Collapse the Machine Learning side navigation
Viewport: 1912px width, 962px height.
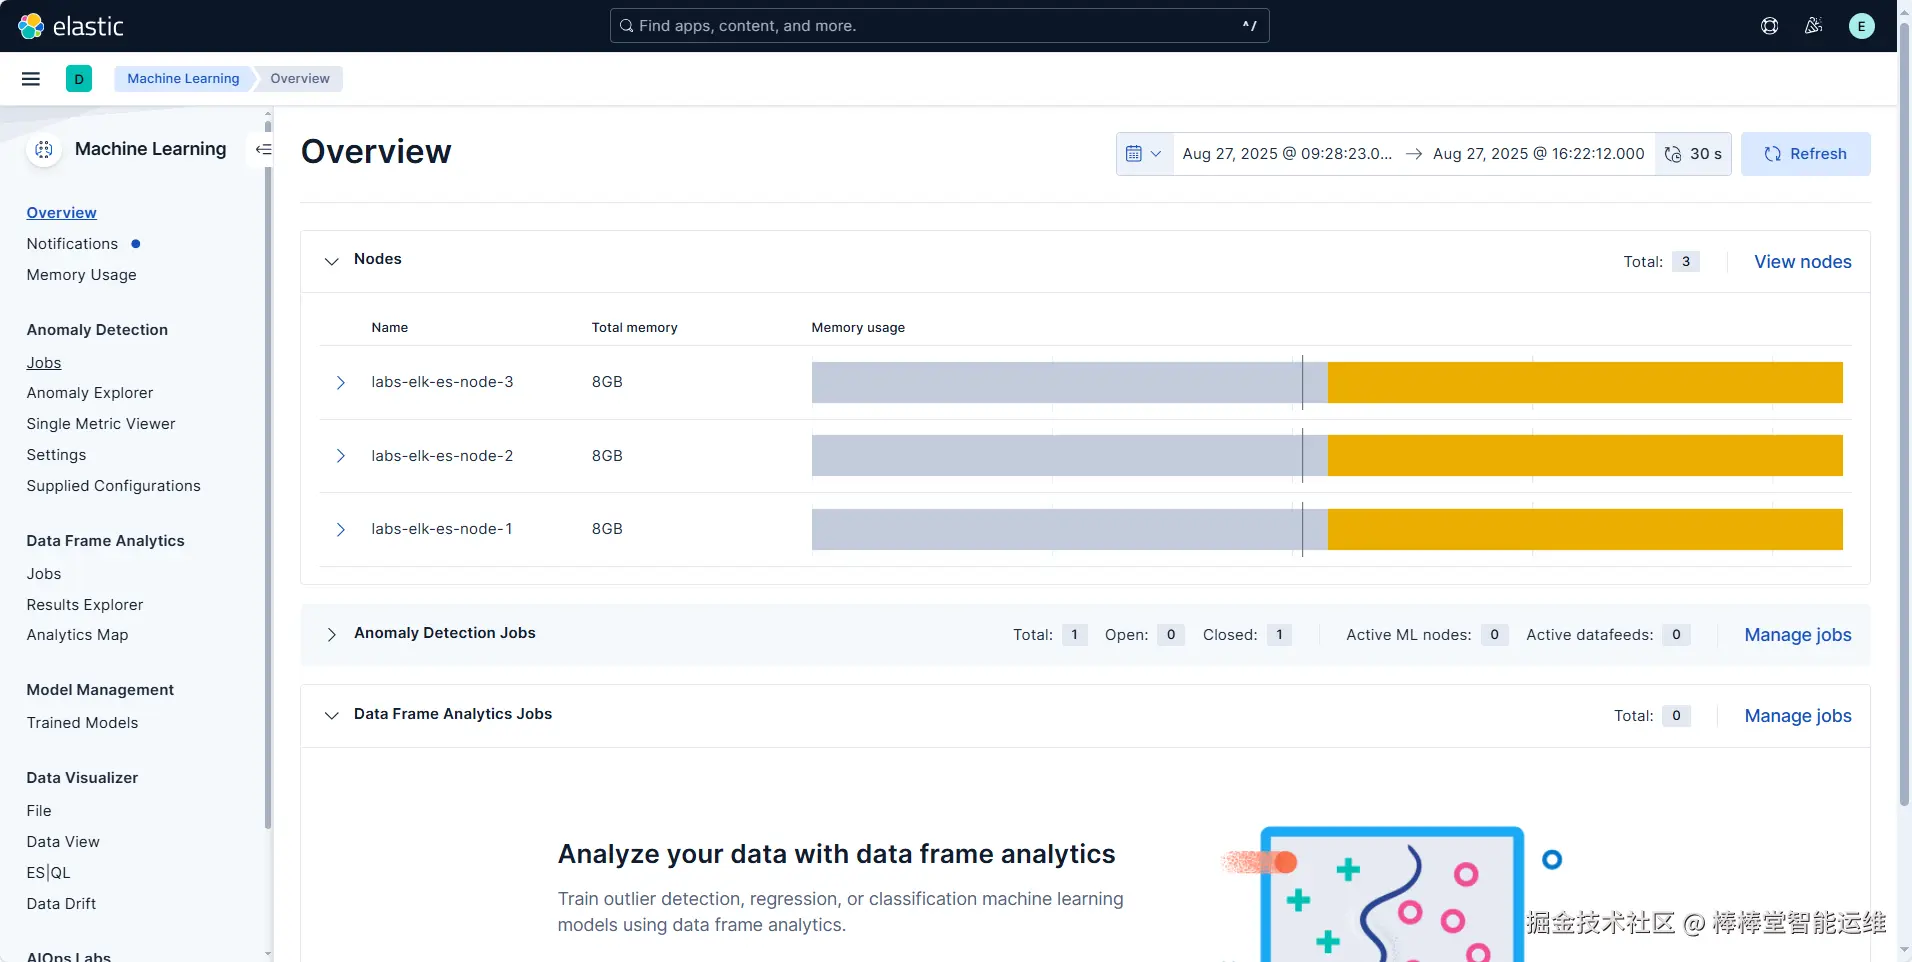(263, 149)
